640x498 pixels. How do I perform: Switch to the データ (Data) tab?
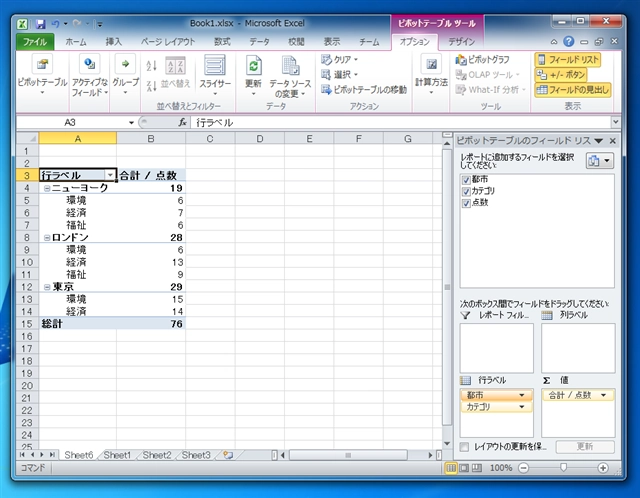(260, 42)
